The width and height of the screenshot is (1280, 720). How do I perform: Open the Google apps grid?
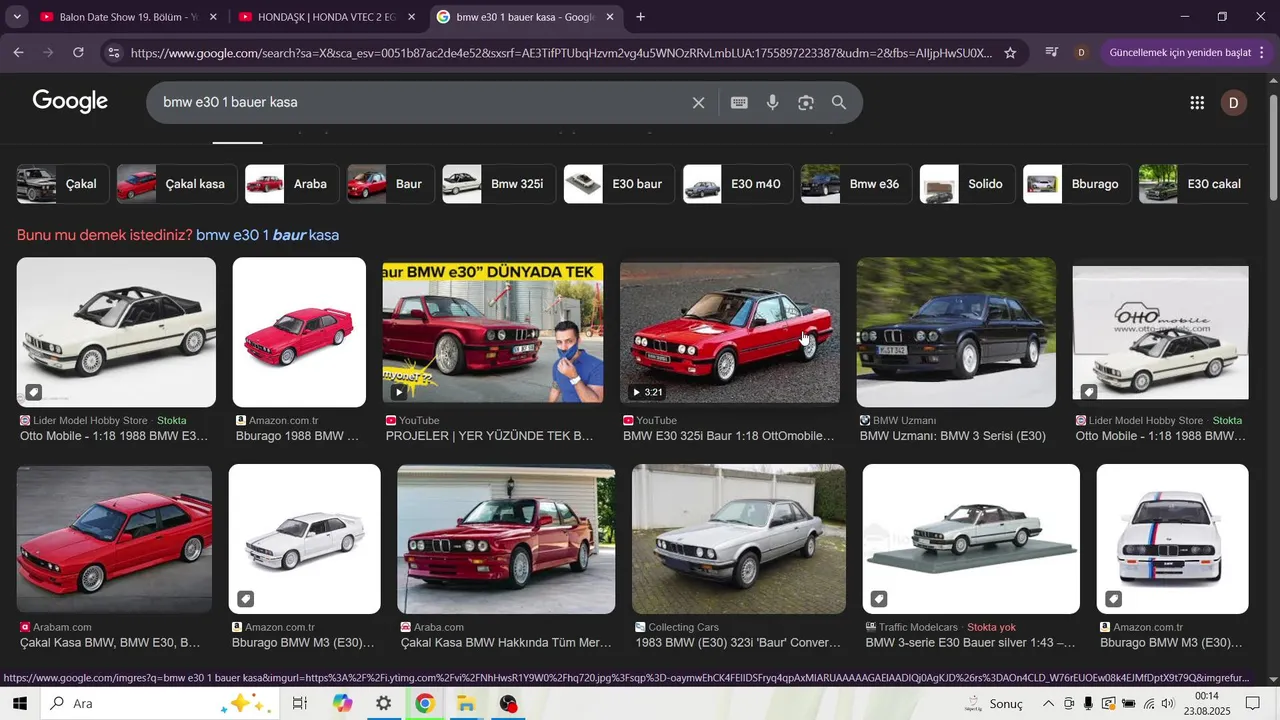tap(1197, 102)
